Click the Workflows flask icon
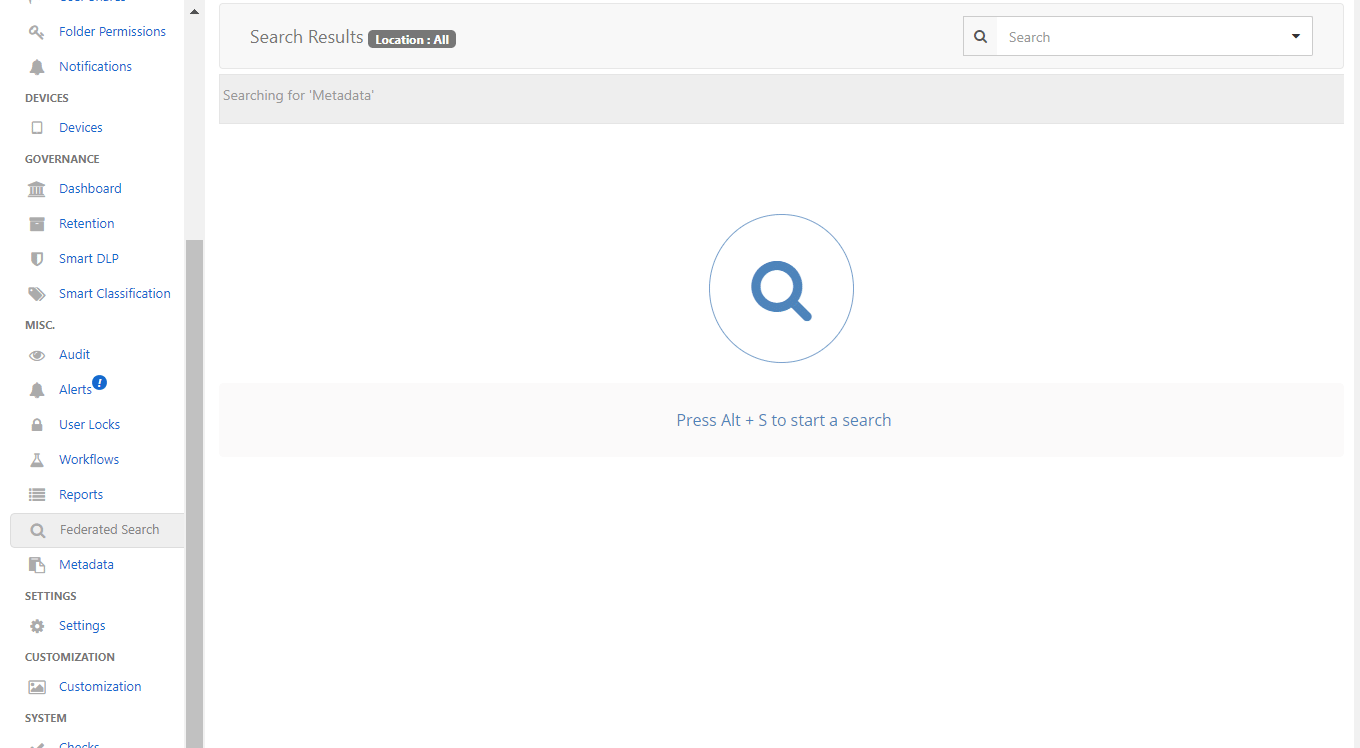The height and width of the screenshot is (748, 1360). tap(37, 459)
